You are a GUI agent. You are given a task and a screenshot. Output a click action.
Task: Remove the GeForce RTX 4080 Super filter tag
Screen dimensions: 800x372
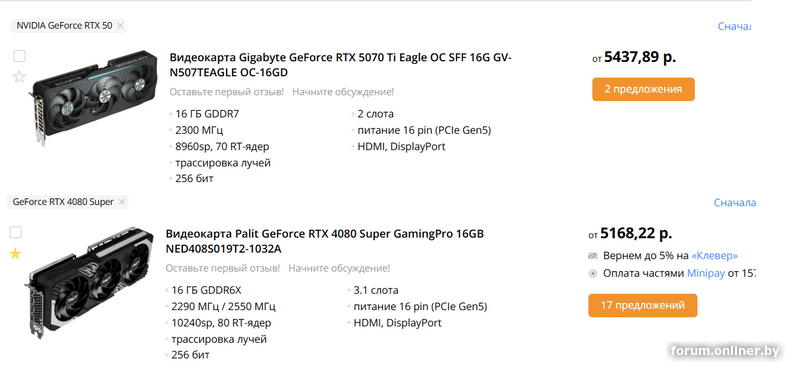coord(121,202)
